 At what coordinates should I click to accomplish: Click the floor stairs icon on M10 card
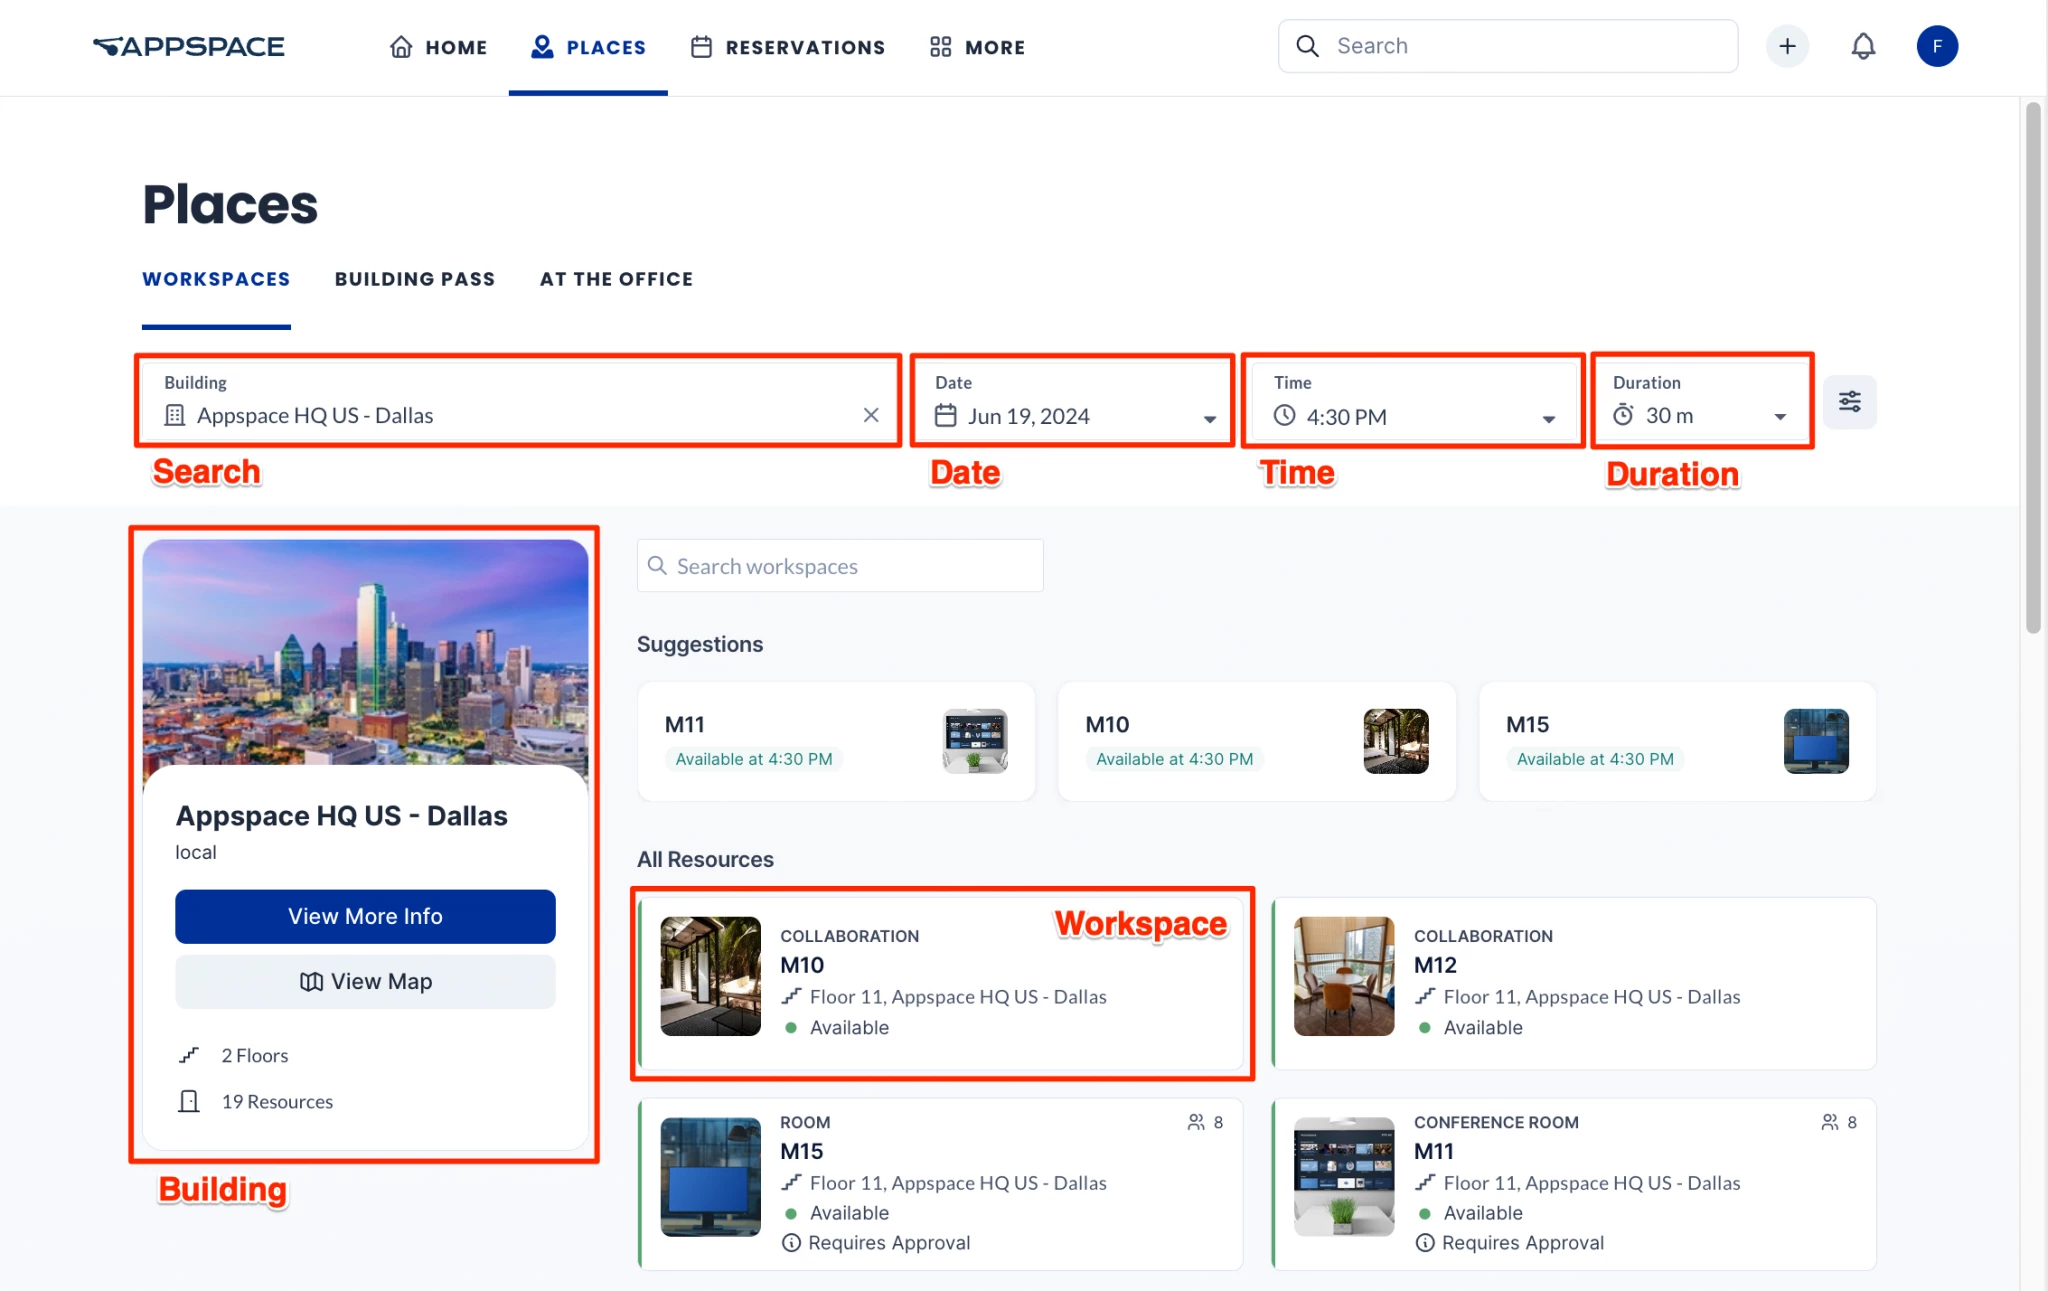click(791, 996)
